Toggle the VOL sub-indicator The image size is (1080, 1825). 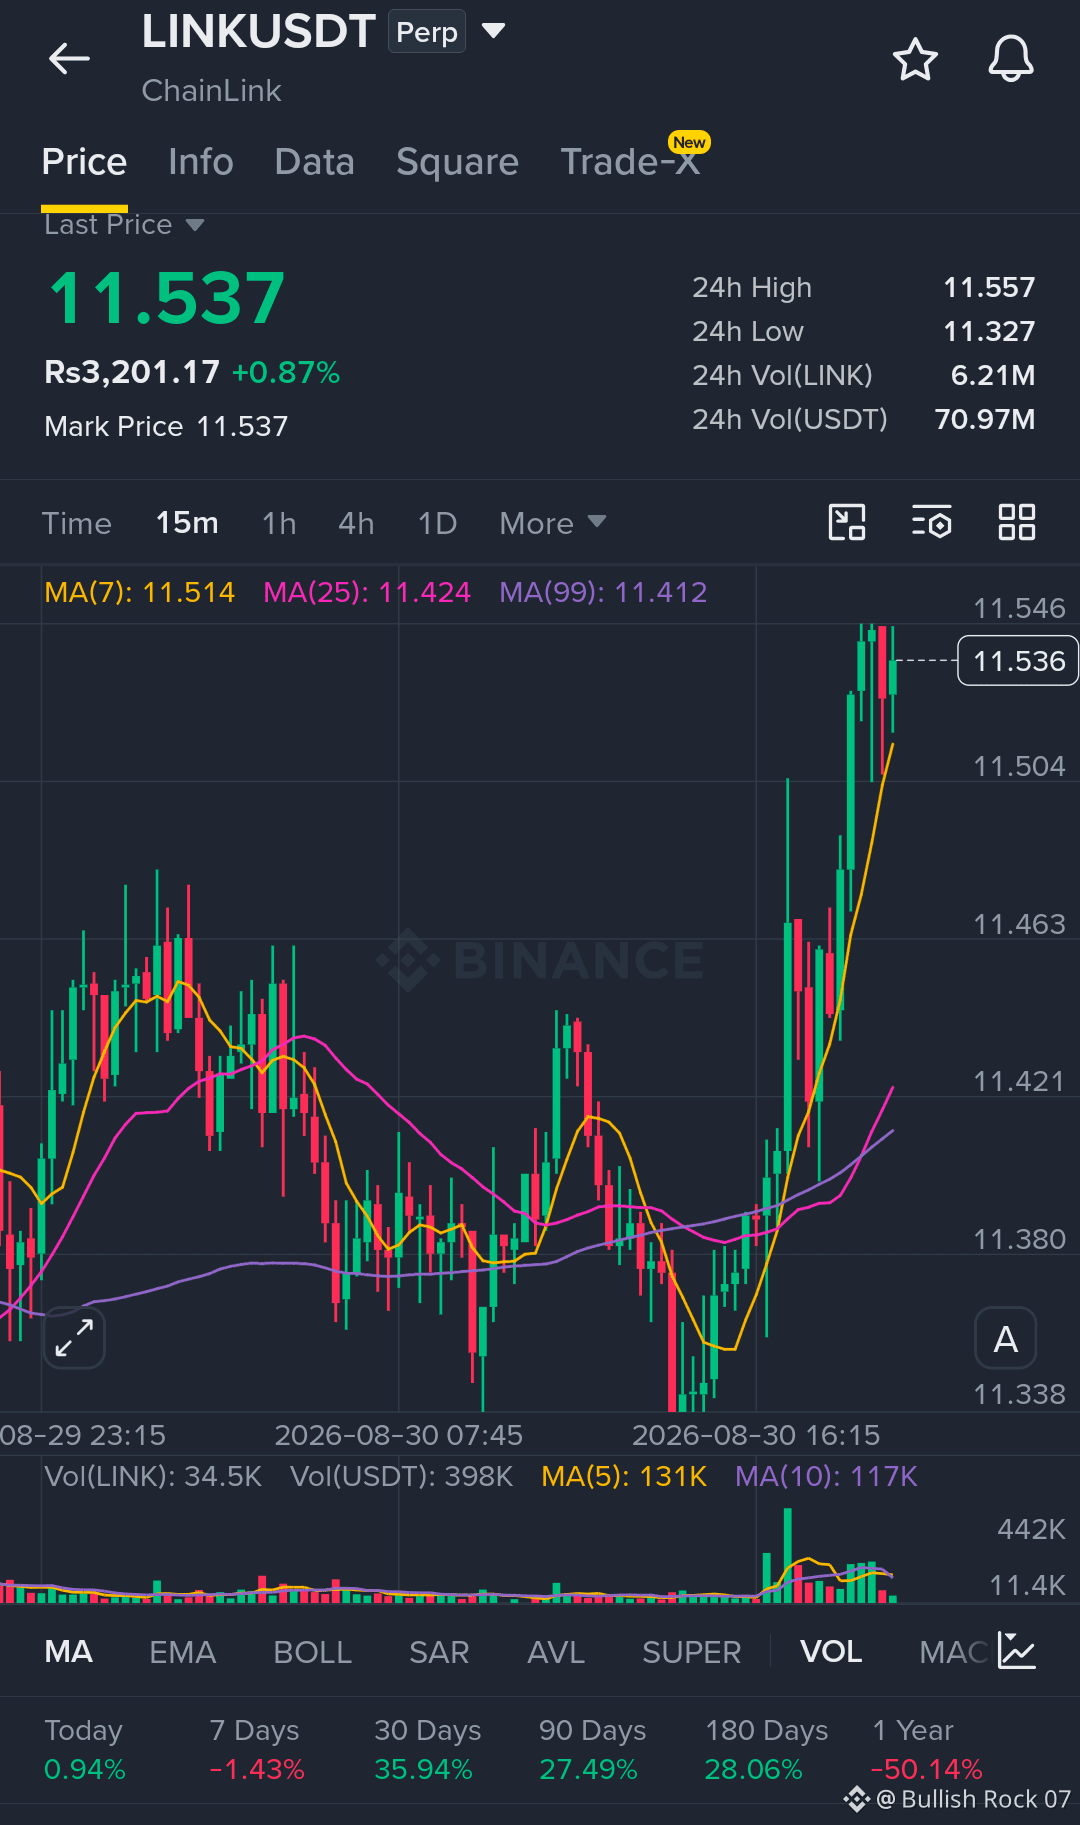pos(831,1652)
